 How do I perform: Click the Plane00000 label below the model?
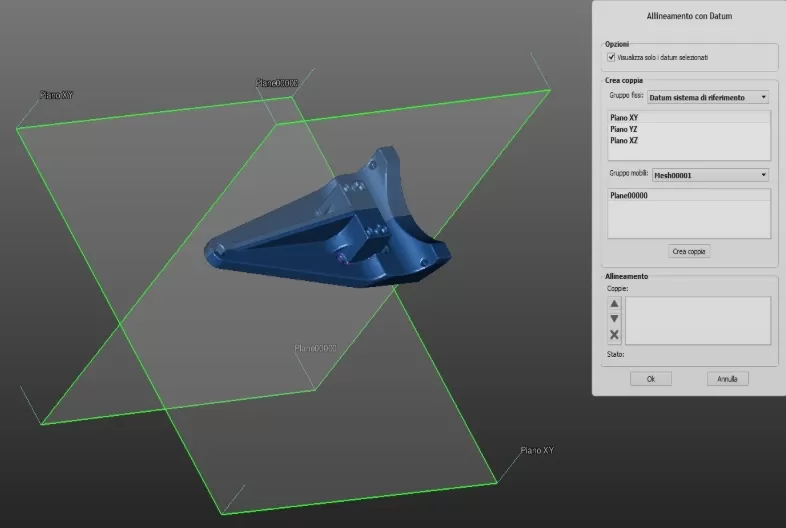click(x=315, y=348)
